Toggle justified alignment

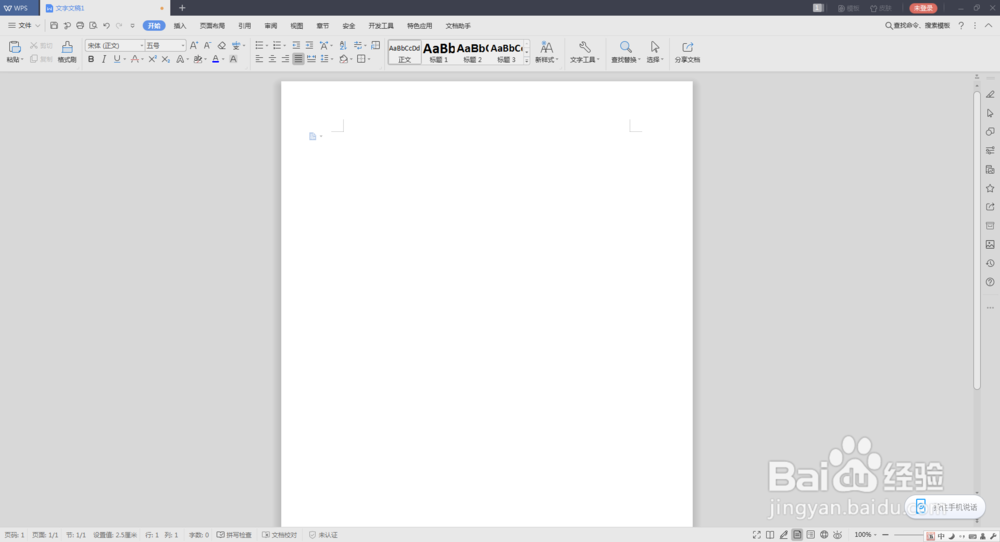click(x=298, y=59)
